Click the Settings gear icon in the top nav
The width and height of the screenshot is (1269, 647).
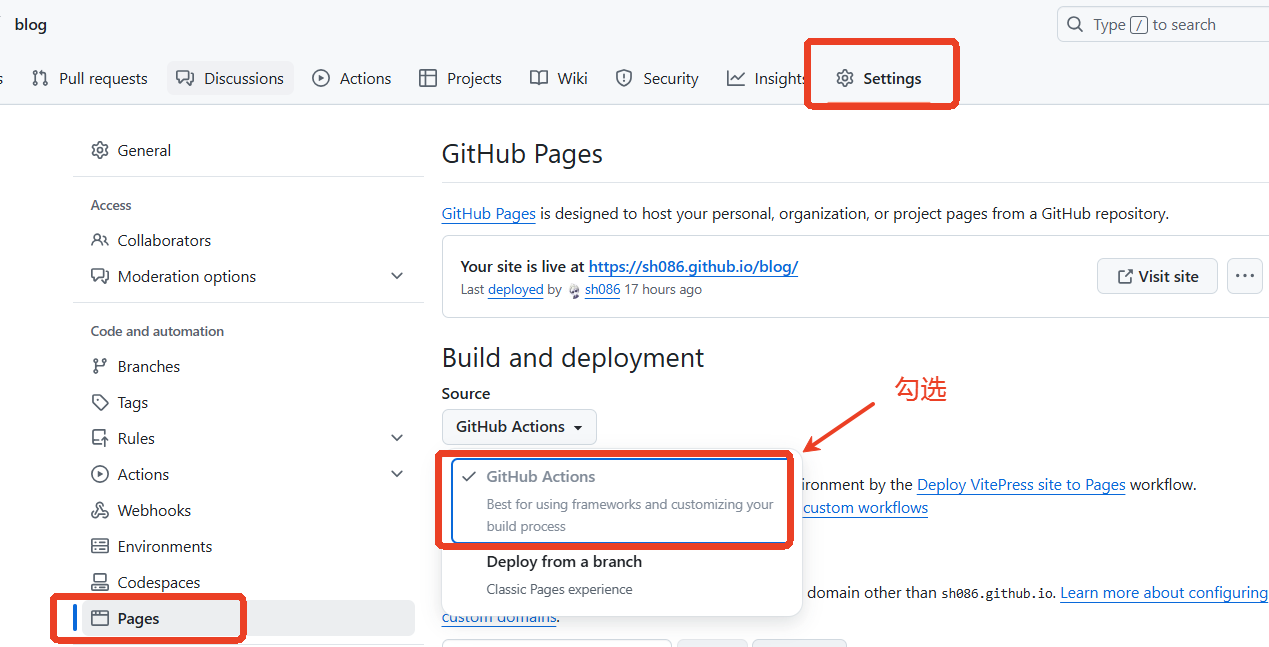[845, 78]
